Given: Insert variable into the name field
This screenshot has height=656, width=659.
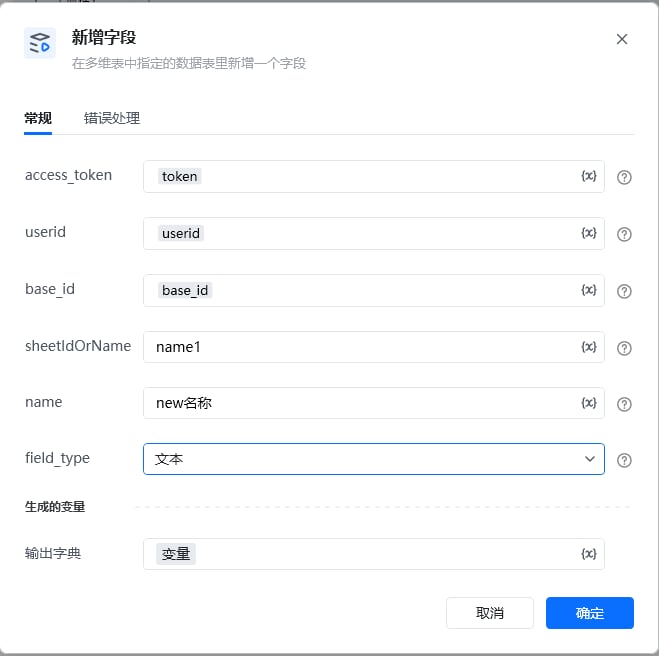Looking at the screenshot, I should pos(589,403).
